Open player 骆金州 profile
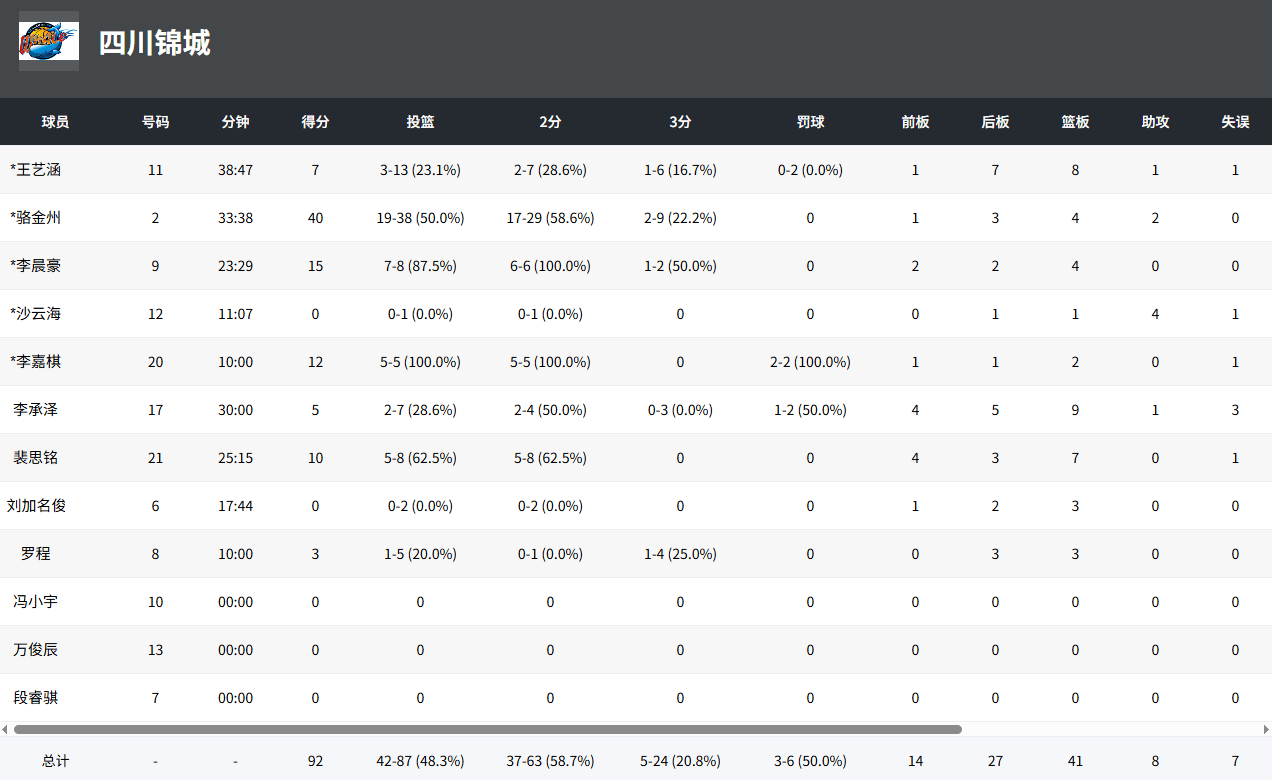This screenshot has height=780, width=1272. (x=38, y=218)
